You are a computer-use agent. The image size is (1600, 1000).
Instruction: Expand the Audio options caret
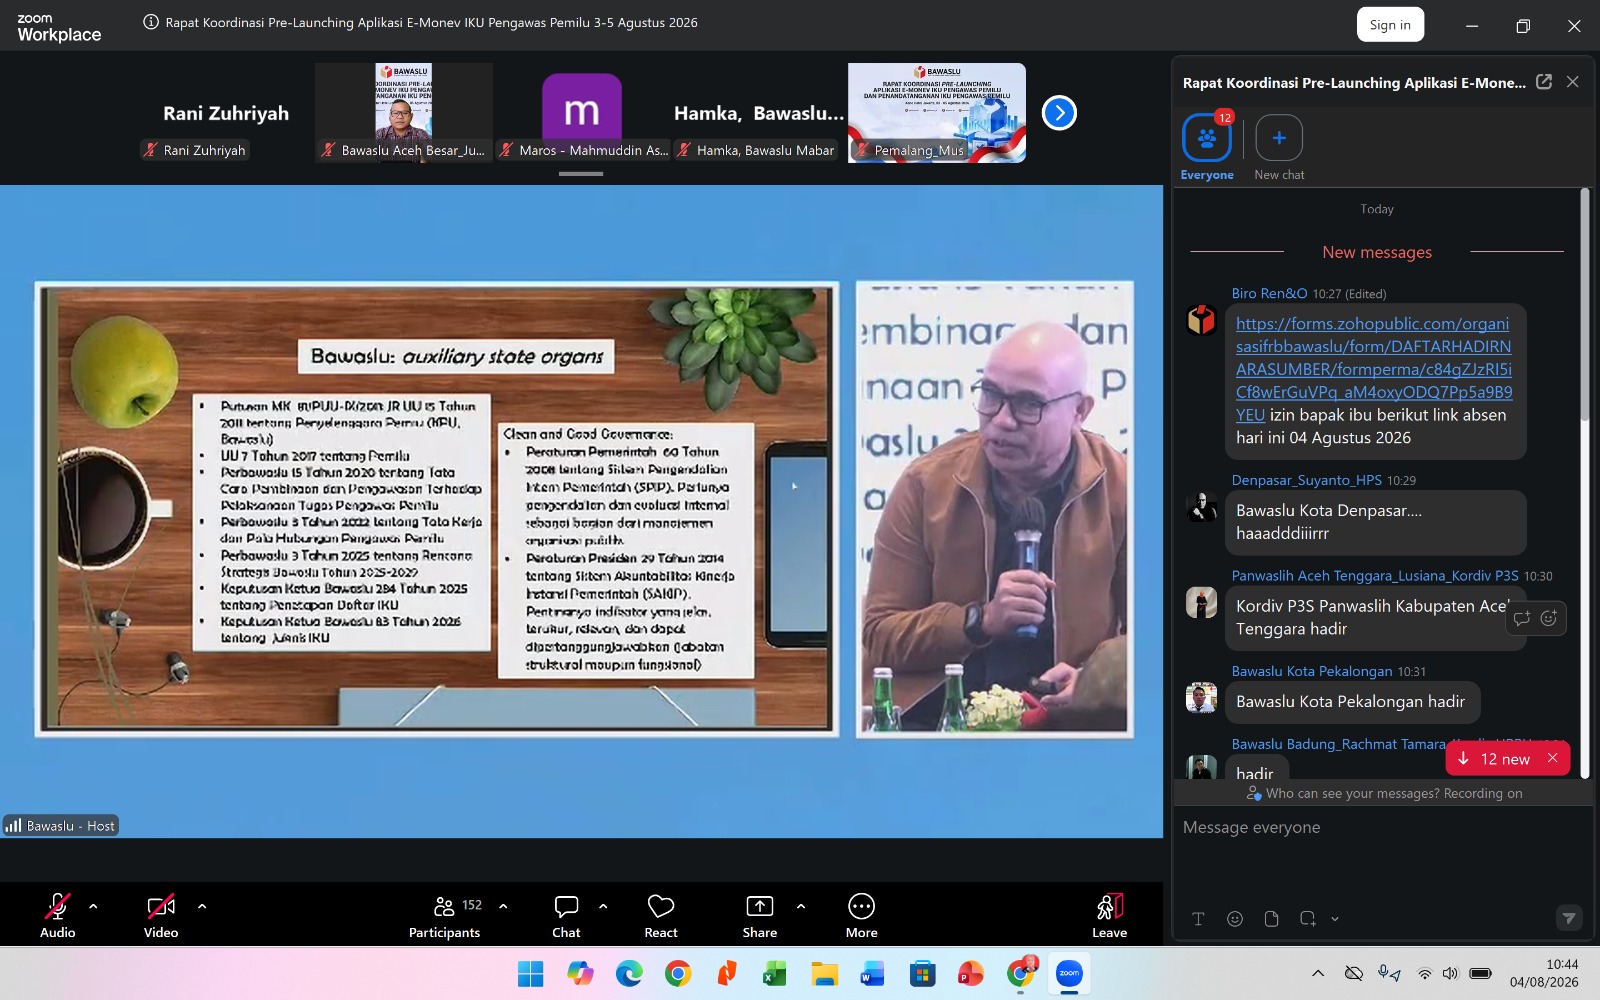coord(93,906)
